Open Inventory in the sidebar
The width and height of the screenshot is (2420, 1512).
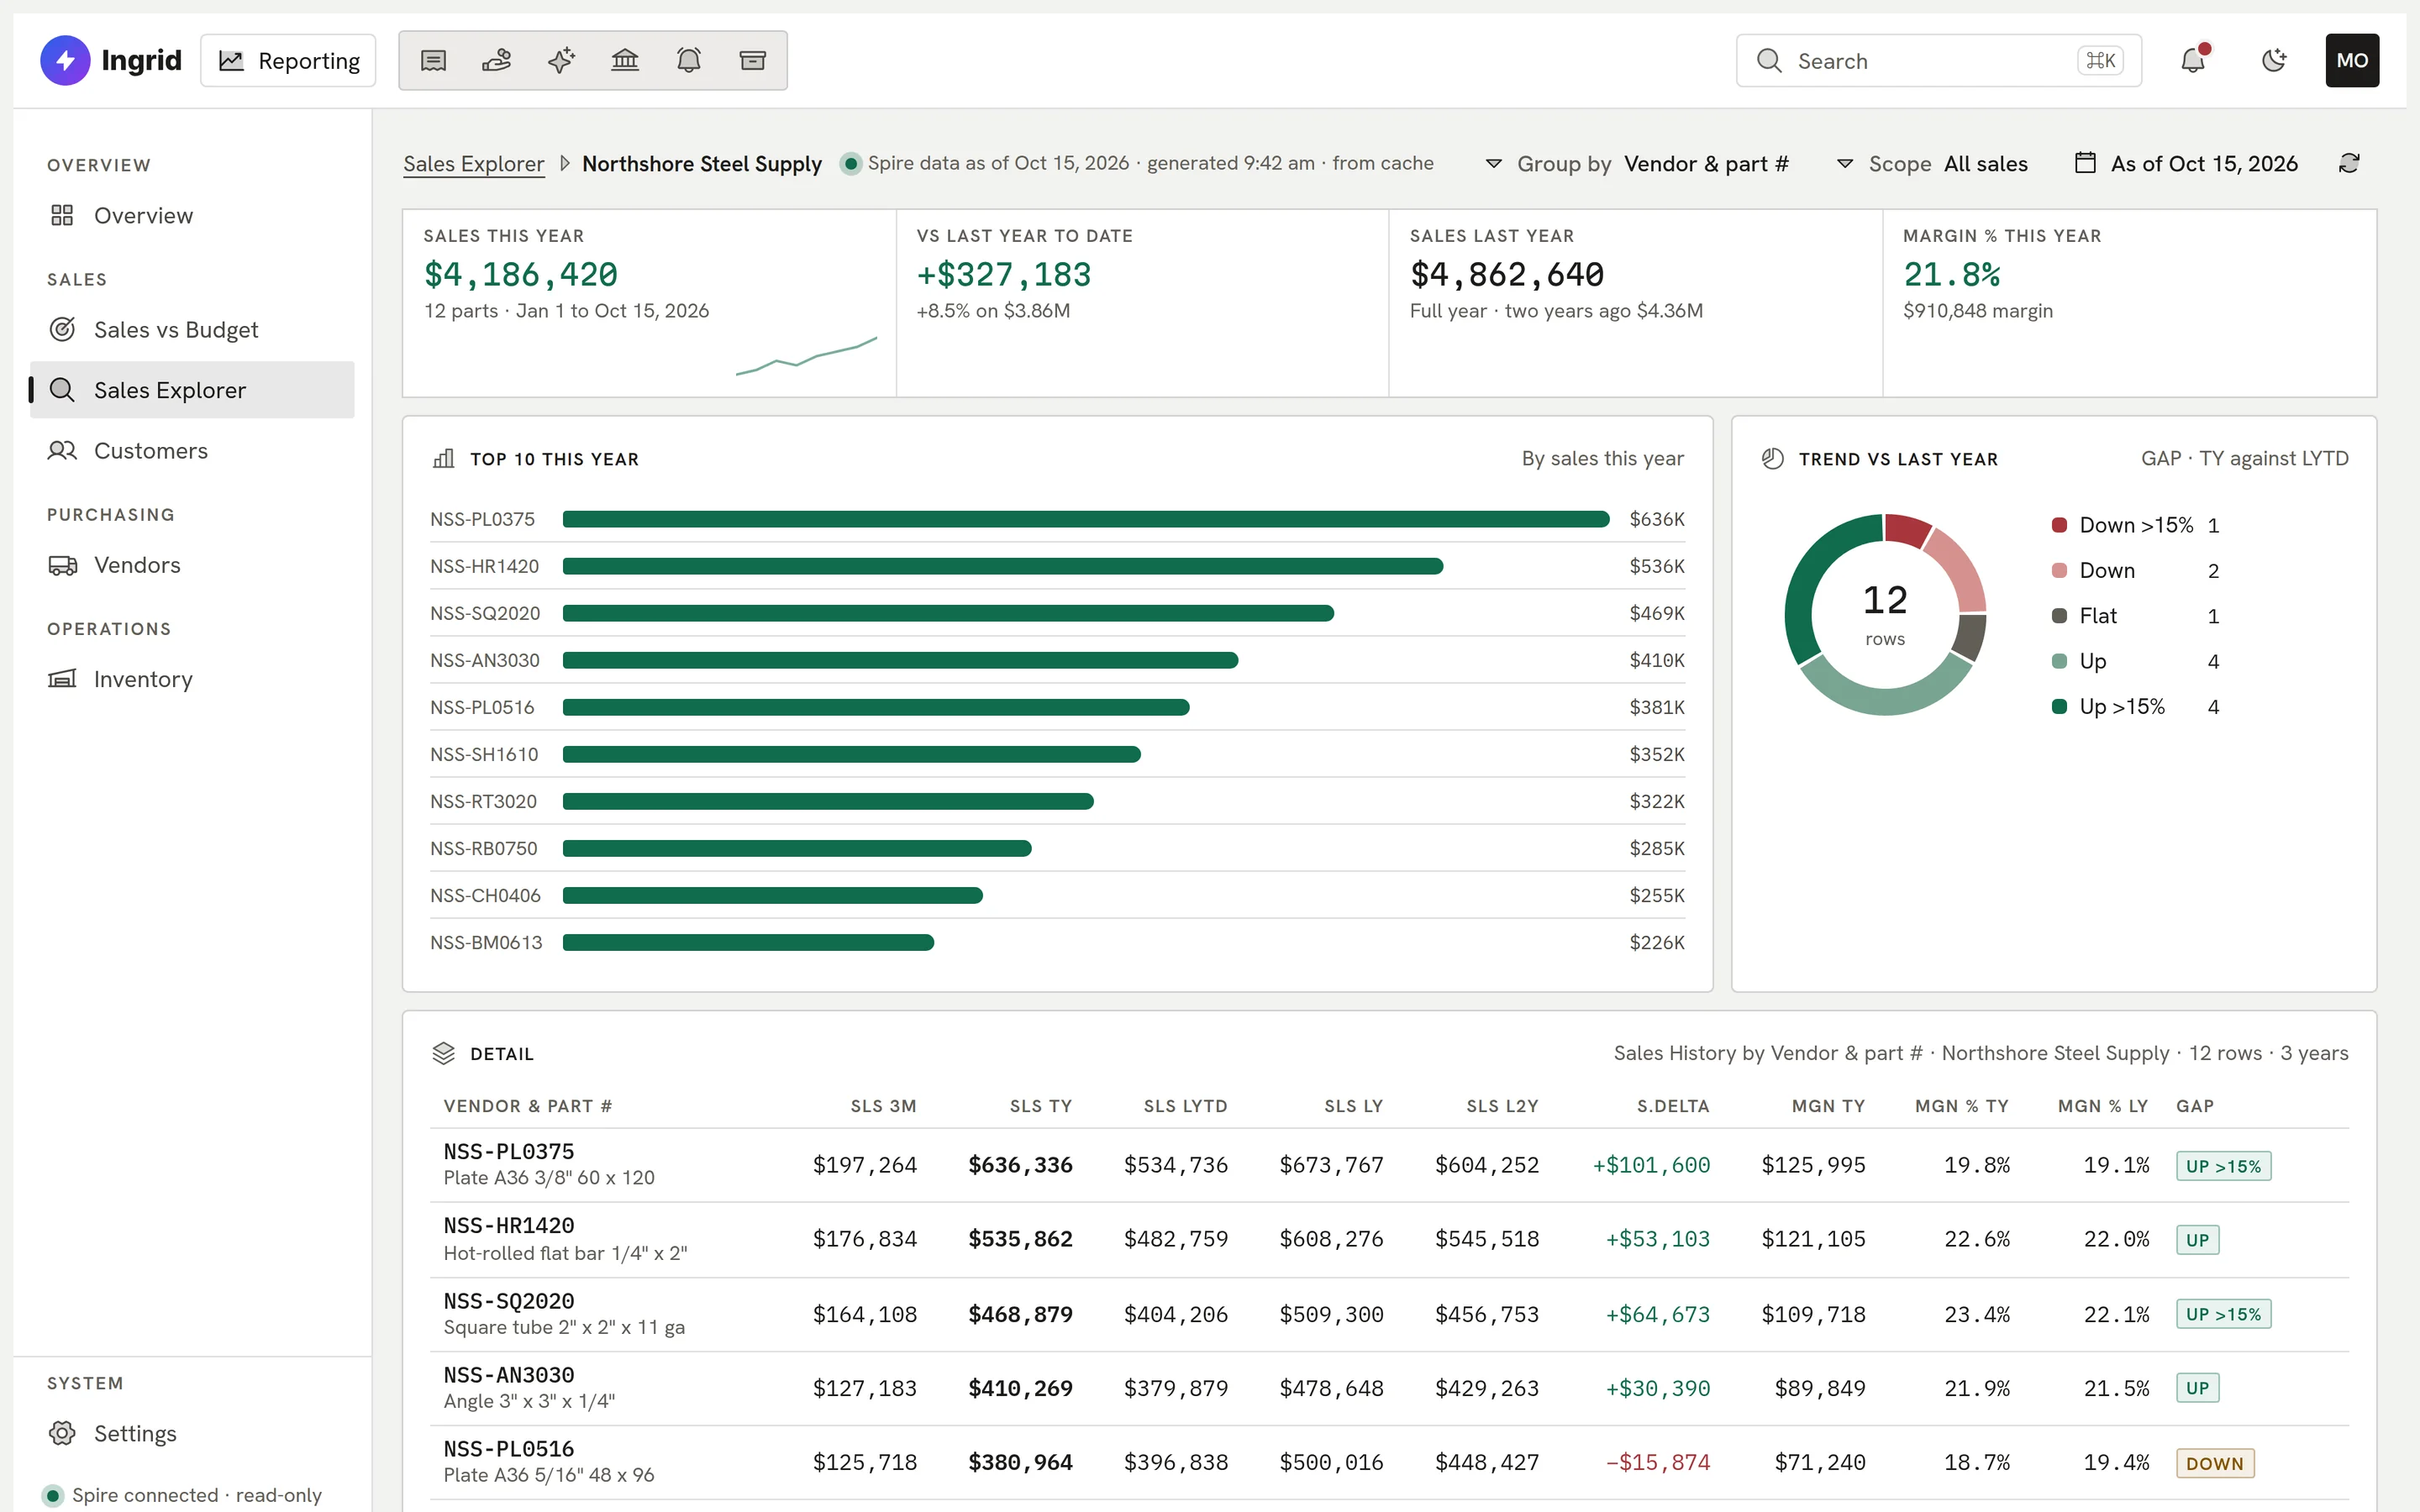pos(193,679)
